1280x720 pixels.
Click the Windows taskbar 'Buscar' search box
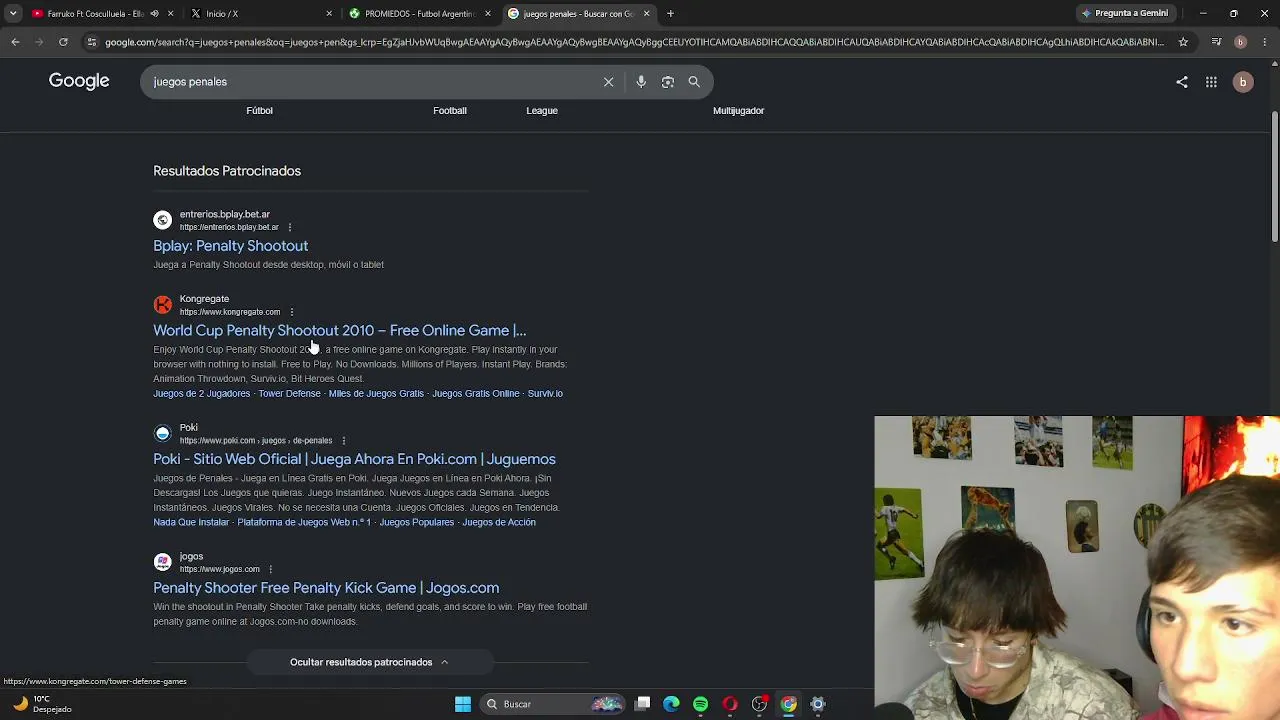tap(554, 704)
